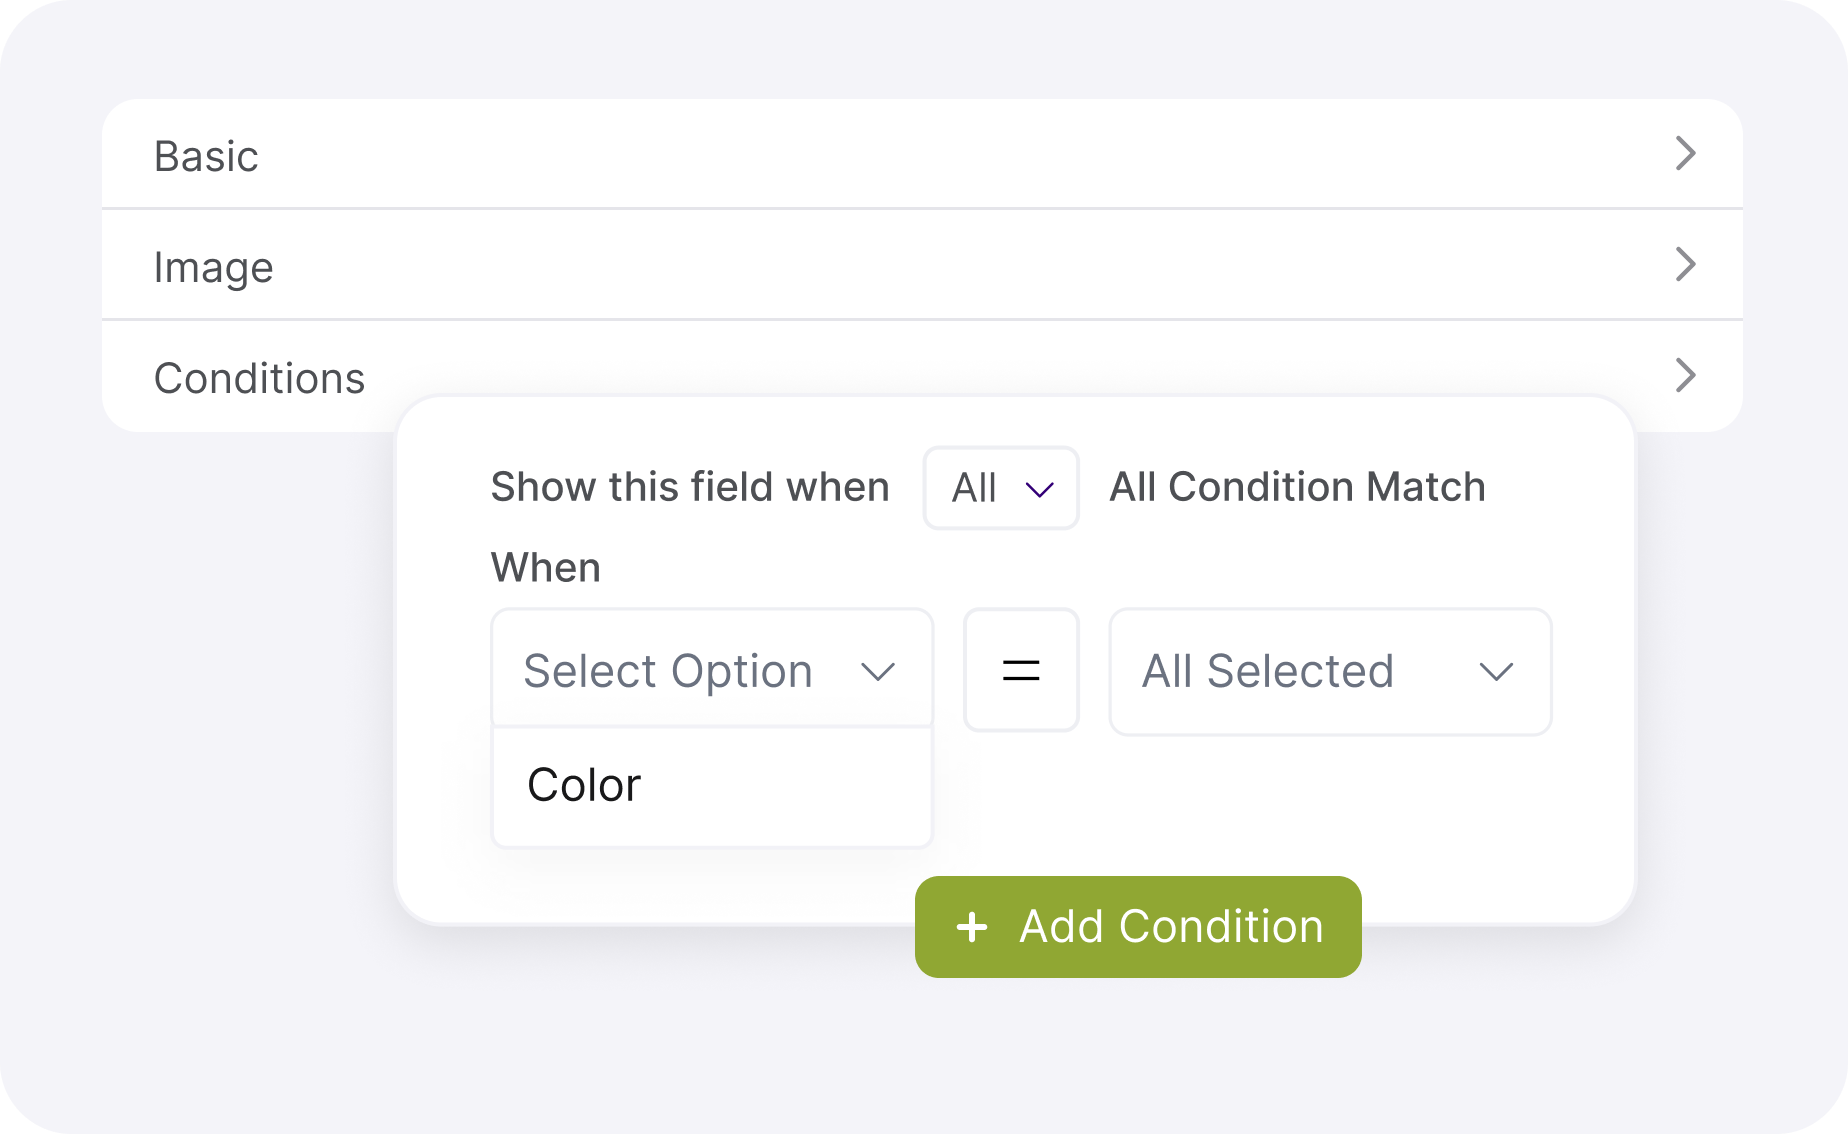The width and height of the screenshot is (1848, 1134).
Task: Click the chevron on the All Selected dropdown
Action: pyautogui.click(x=1497, y=672)
